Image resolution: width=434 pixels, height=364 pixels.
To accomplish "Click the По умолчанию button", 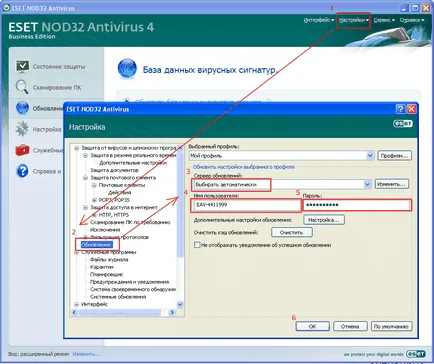I will (x=391, y=326).
